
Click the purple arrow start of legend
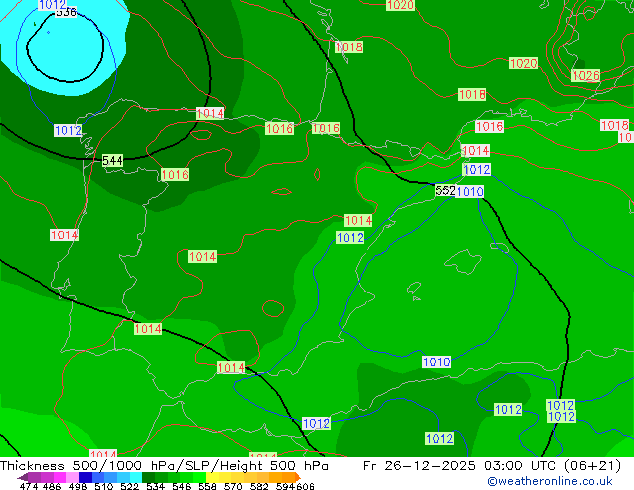pyautogui.click(x=22, y=477)
